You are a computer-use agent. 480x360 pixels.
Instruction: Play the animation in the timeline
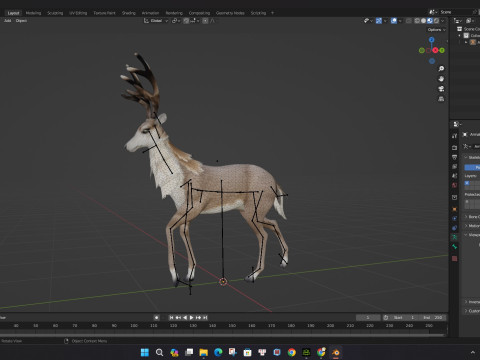click(192, 318)
